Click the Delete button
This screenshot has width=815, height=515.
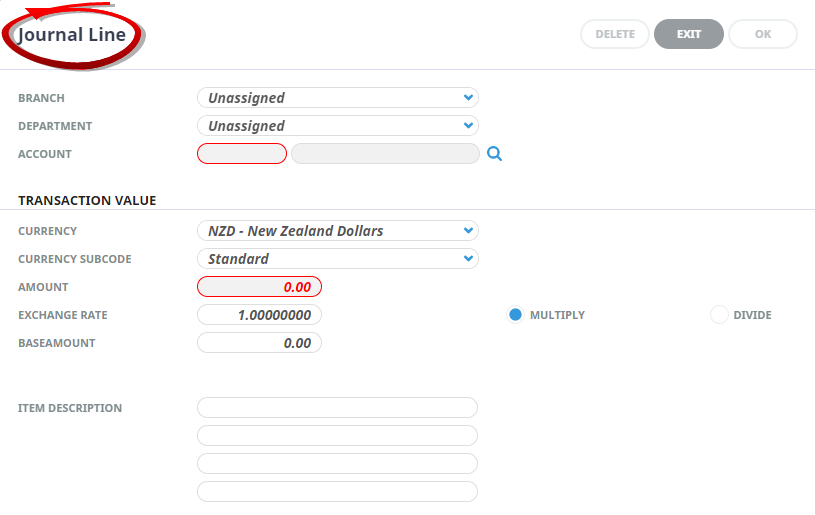(615, 34)
